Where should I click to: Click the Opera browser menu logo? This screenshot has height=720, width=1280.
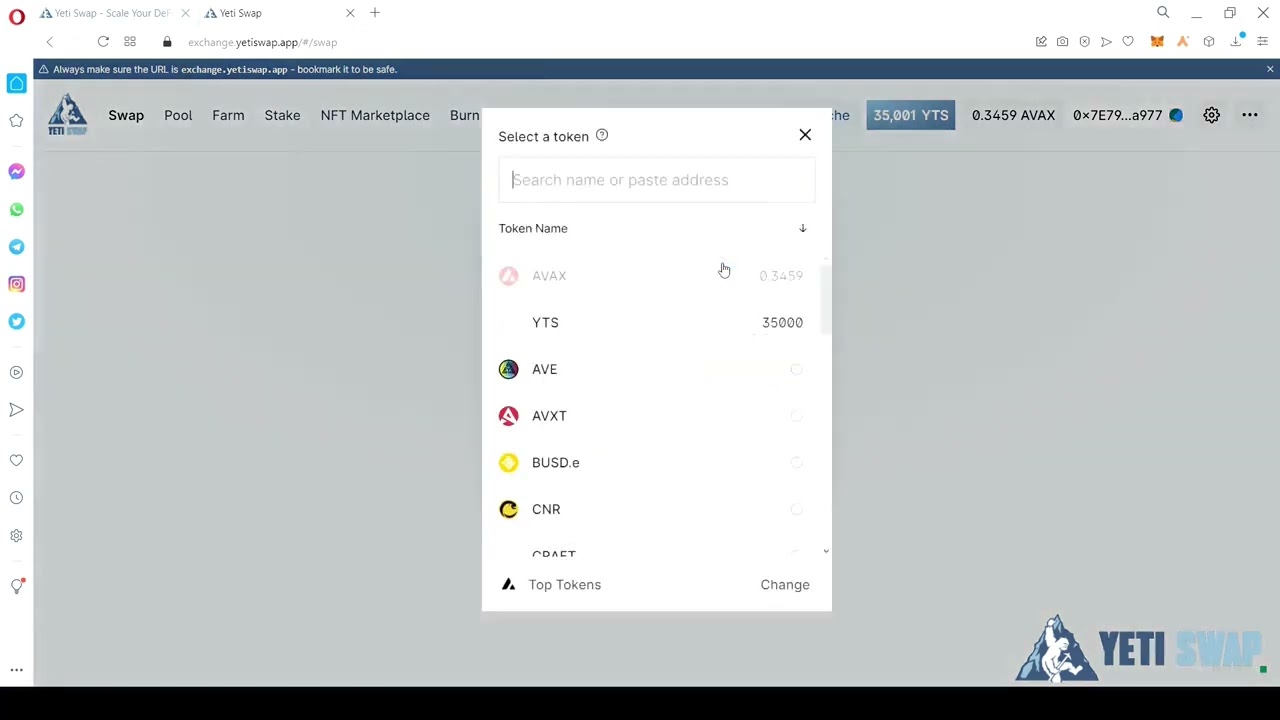coord(16,16)
